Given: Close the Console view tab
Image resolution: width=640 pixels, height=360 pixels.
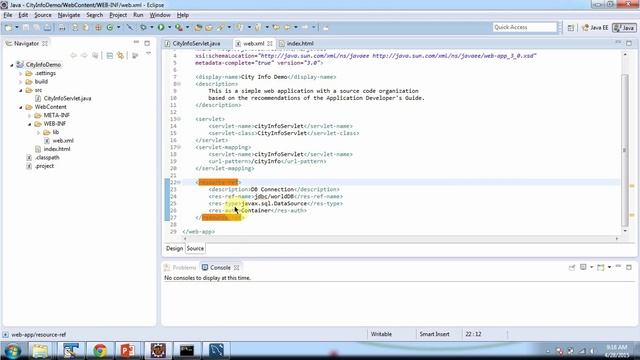Looking at the screenshot, I should pyautogui.click(x=236, y=268).
